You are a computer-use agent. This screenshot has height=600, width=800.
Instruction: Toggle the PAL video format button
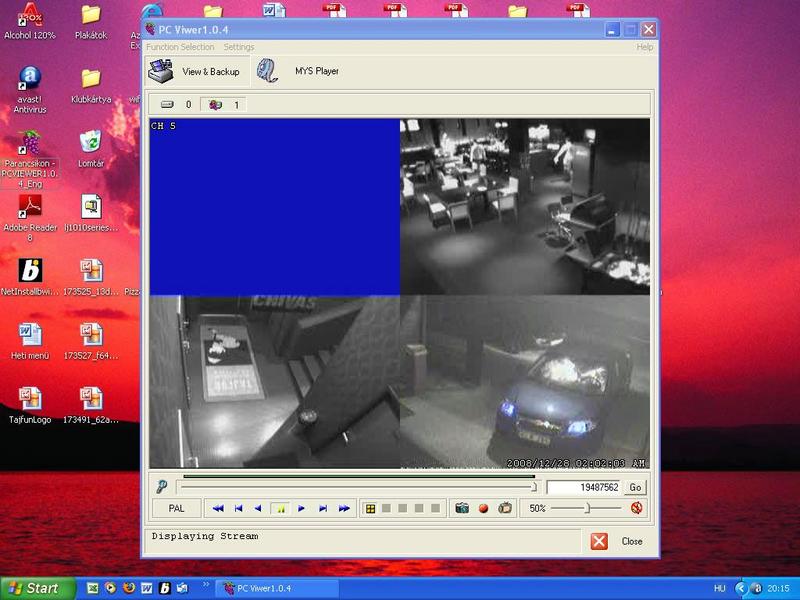pos(176,508)
